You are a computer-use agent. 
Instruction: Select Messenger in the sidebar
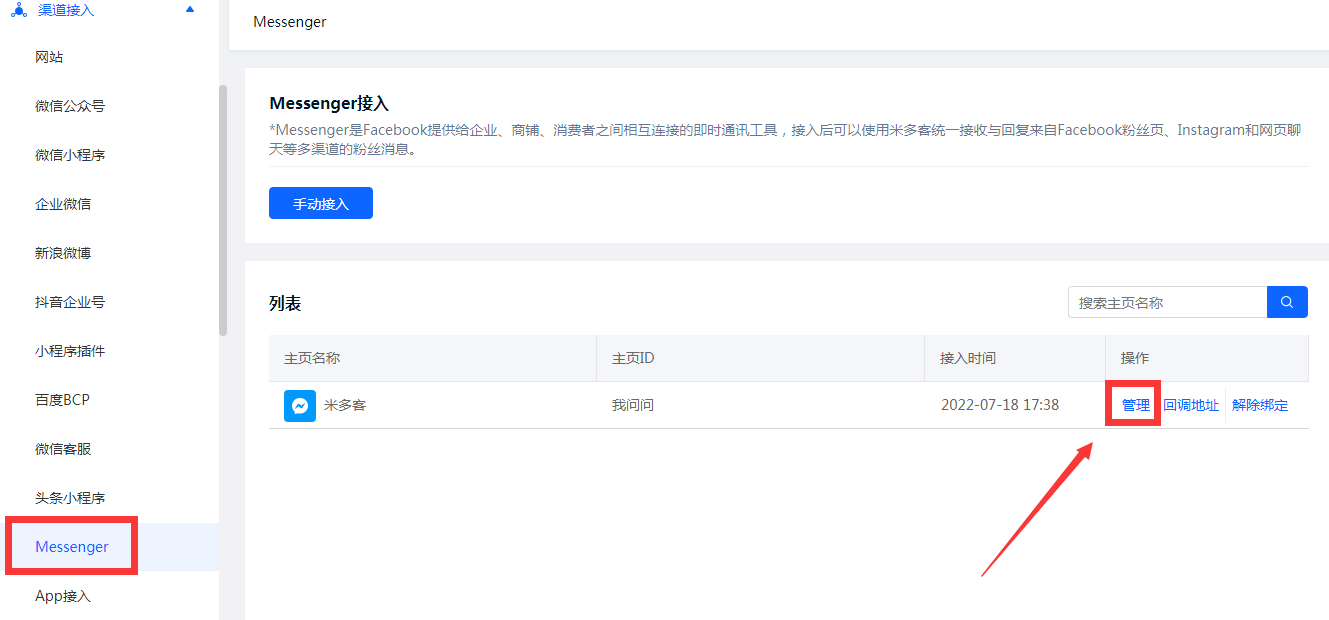coord(72,547)
